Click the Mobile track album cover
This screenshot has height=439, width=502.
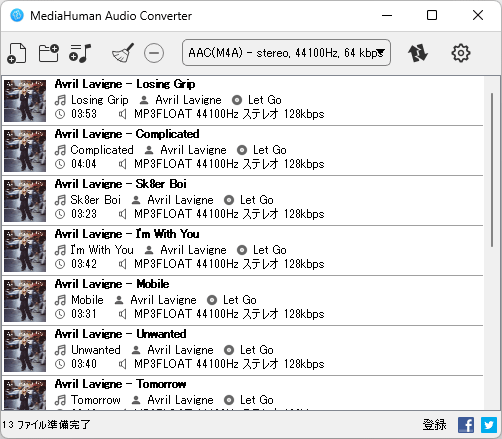pyautogui.click(x=25, y=301)
